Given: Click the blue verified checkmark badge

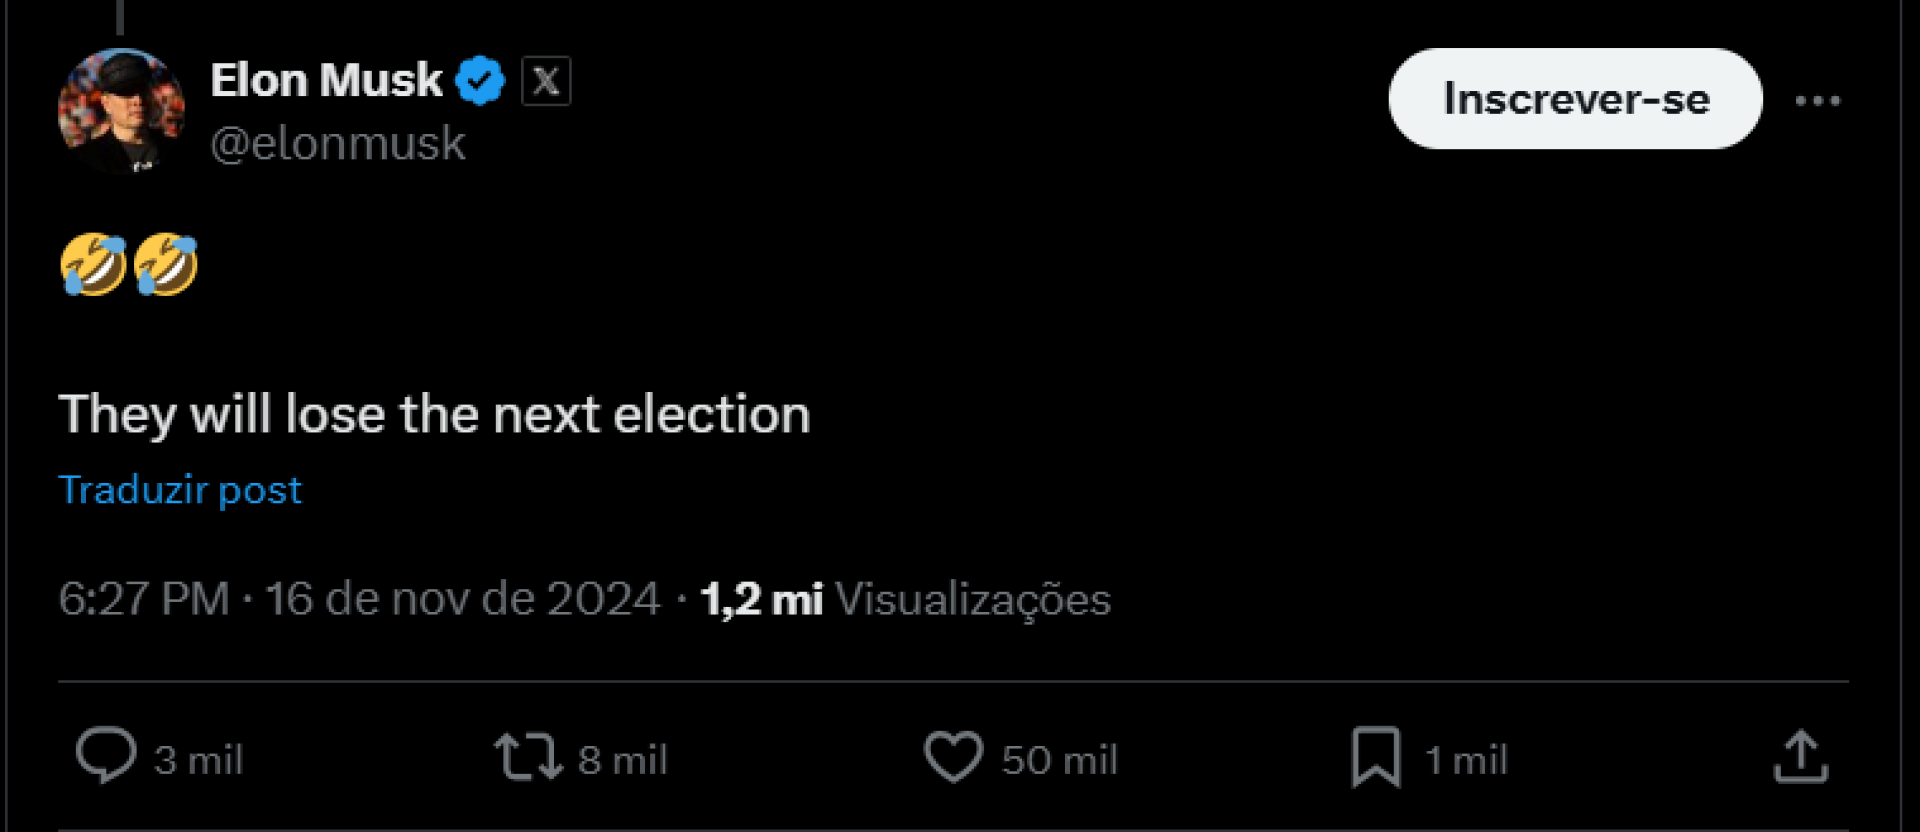Looking at the screenshot, I should (480, 81).
